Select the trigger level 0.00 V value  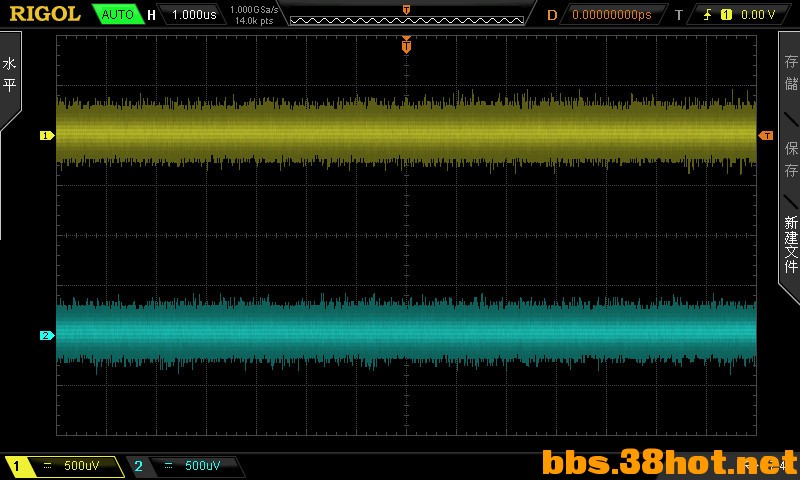758,15
